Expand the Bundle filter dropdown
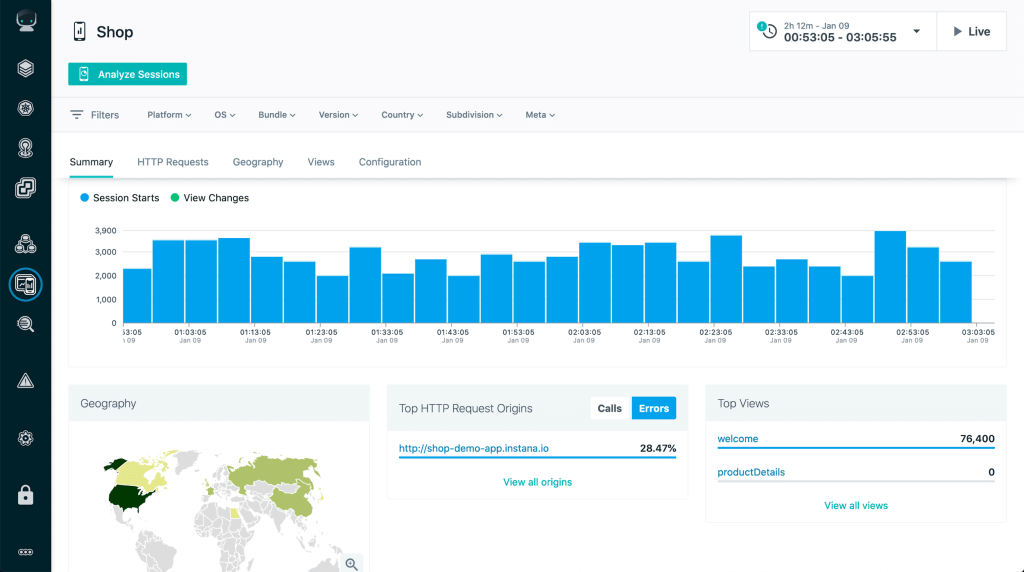1024x572 pixels. click(x=277, y=115)
